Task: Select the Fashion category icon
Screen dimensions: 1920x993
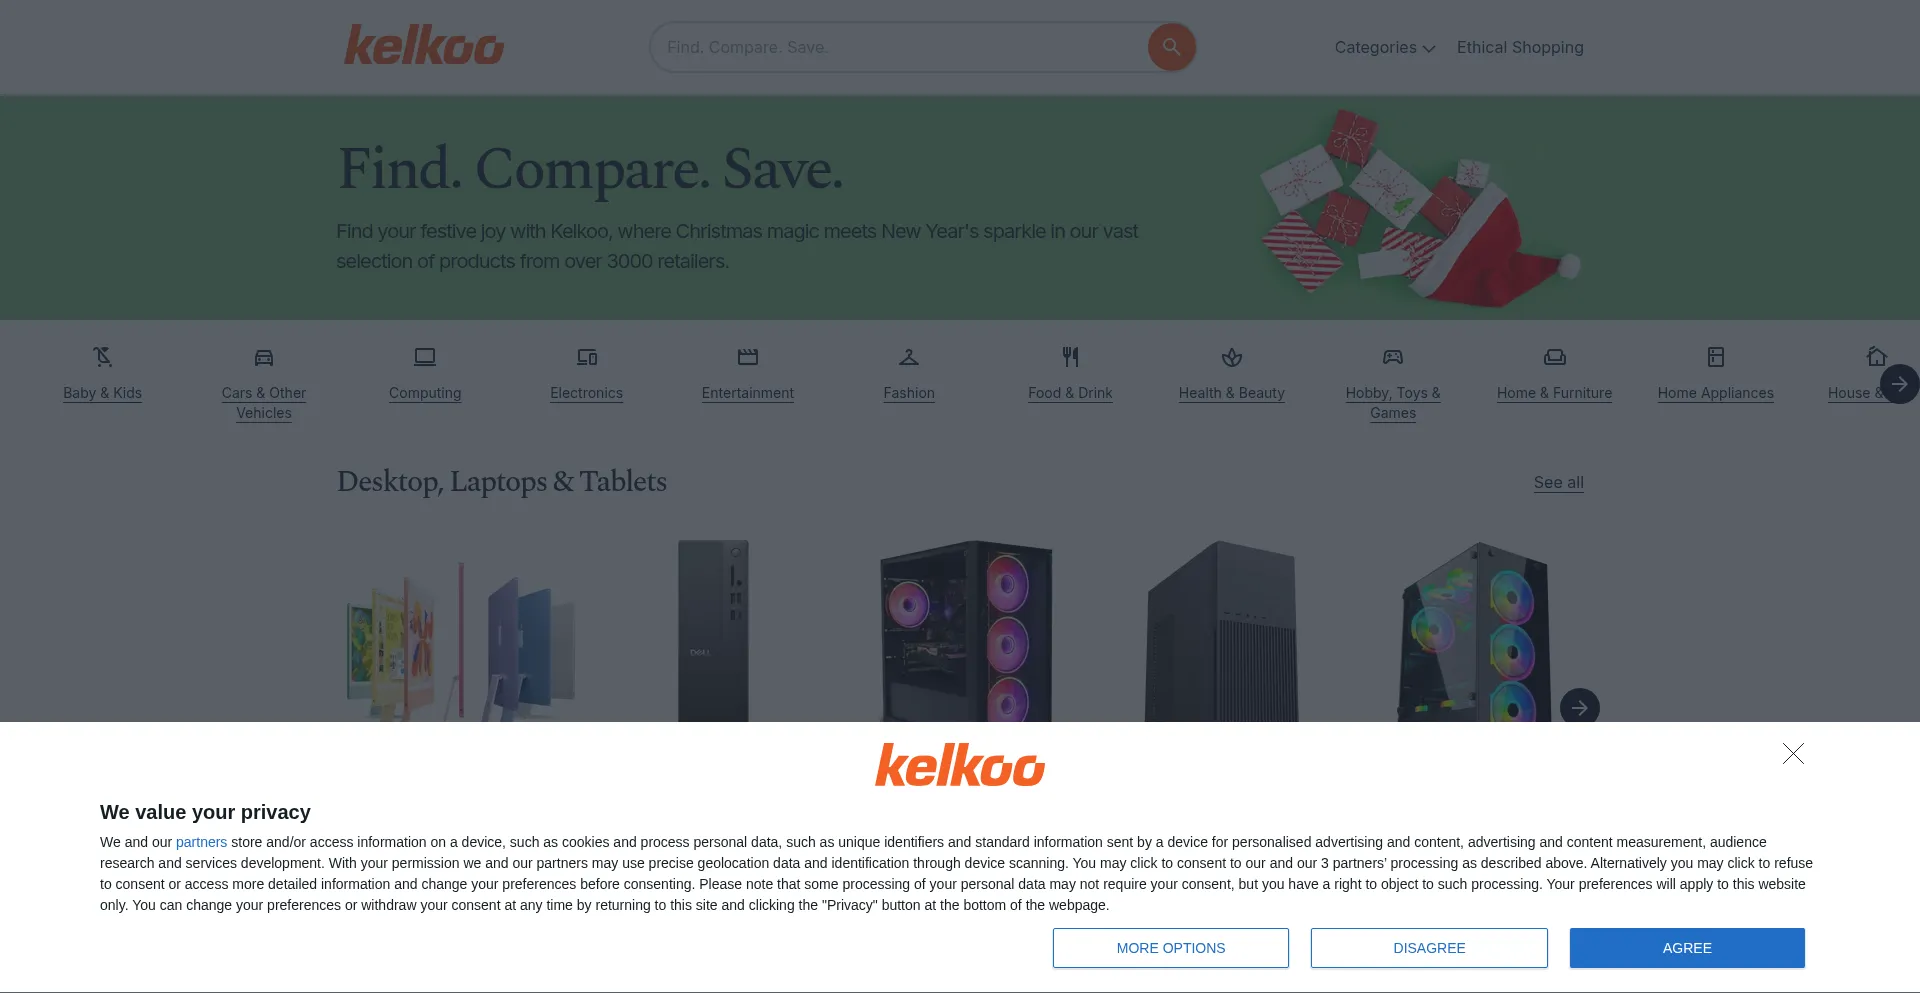Action: [x=909, y=357]
